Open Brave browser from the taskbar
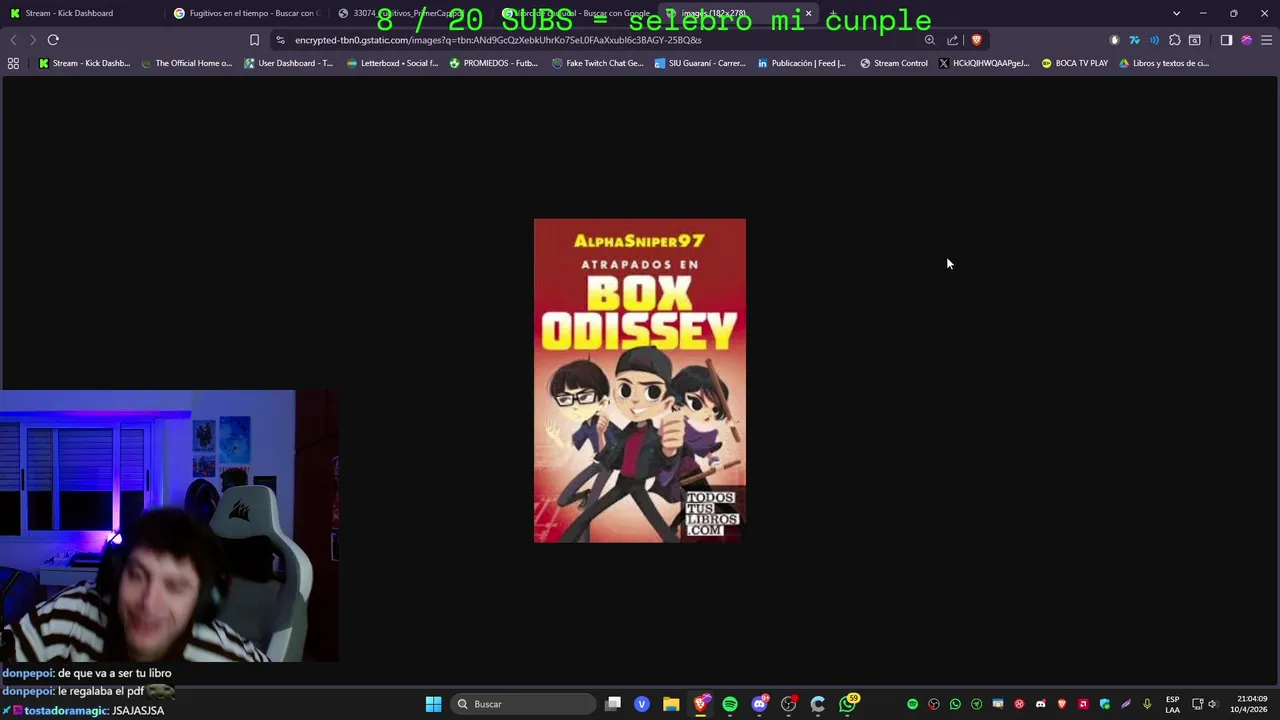 pyautogui.click(x=701, y=704)
